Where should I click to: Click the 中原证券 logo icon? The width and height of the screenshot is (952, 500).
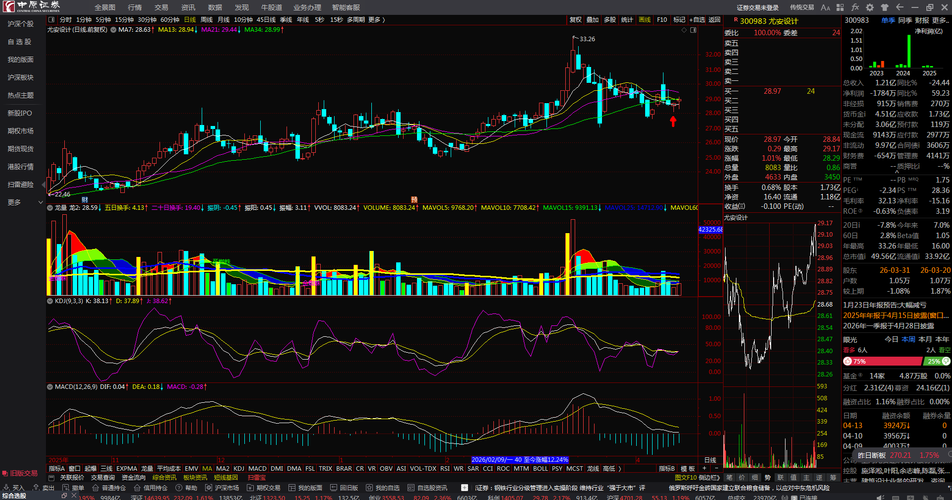pyautogui.click(x=8, y=7)
